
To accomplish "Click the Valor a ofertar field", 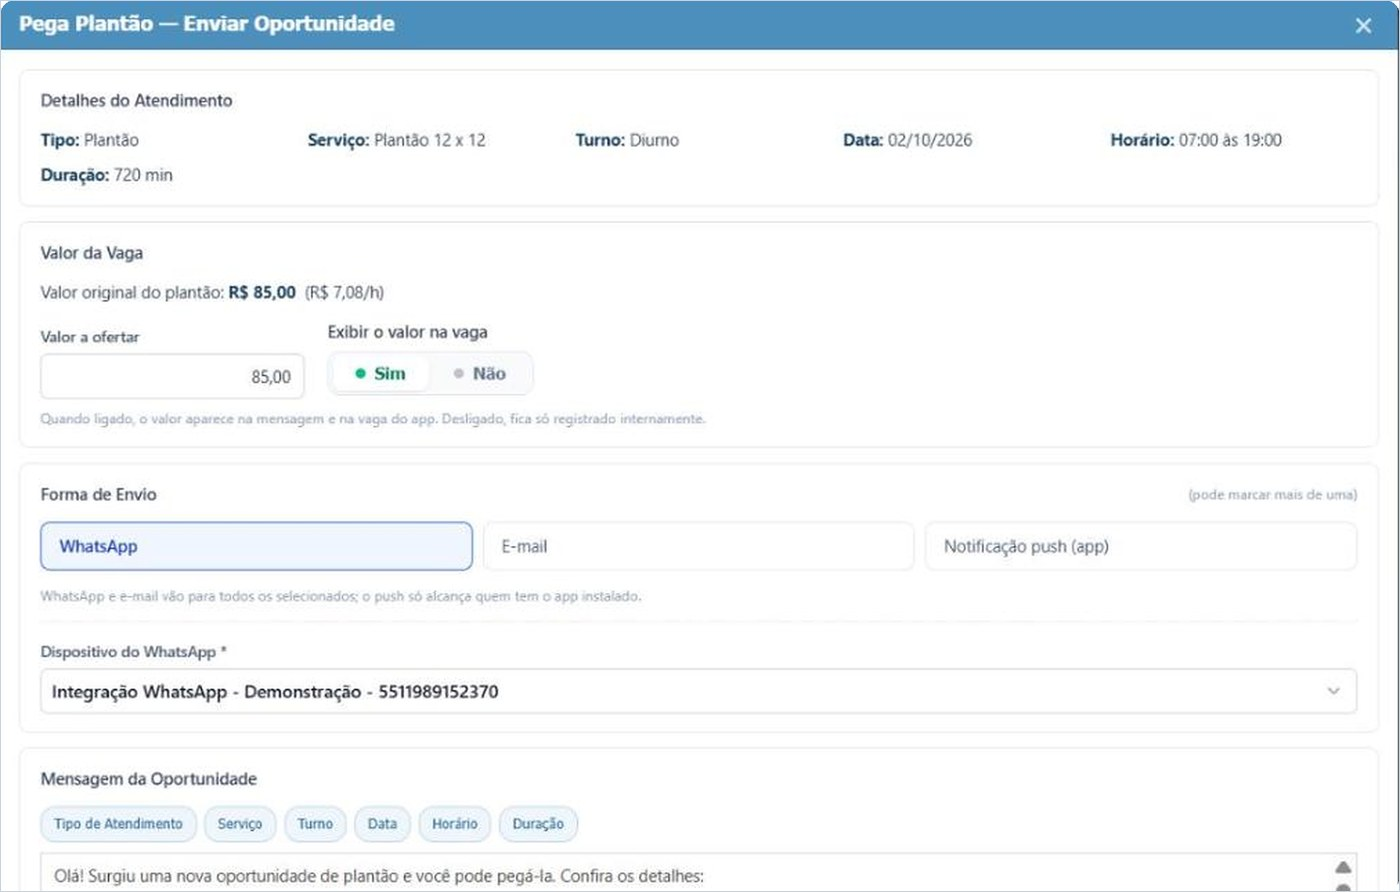I will click(172, 377).
